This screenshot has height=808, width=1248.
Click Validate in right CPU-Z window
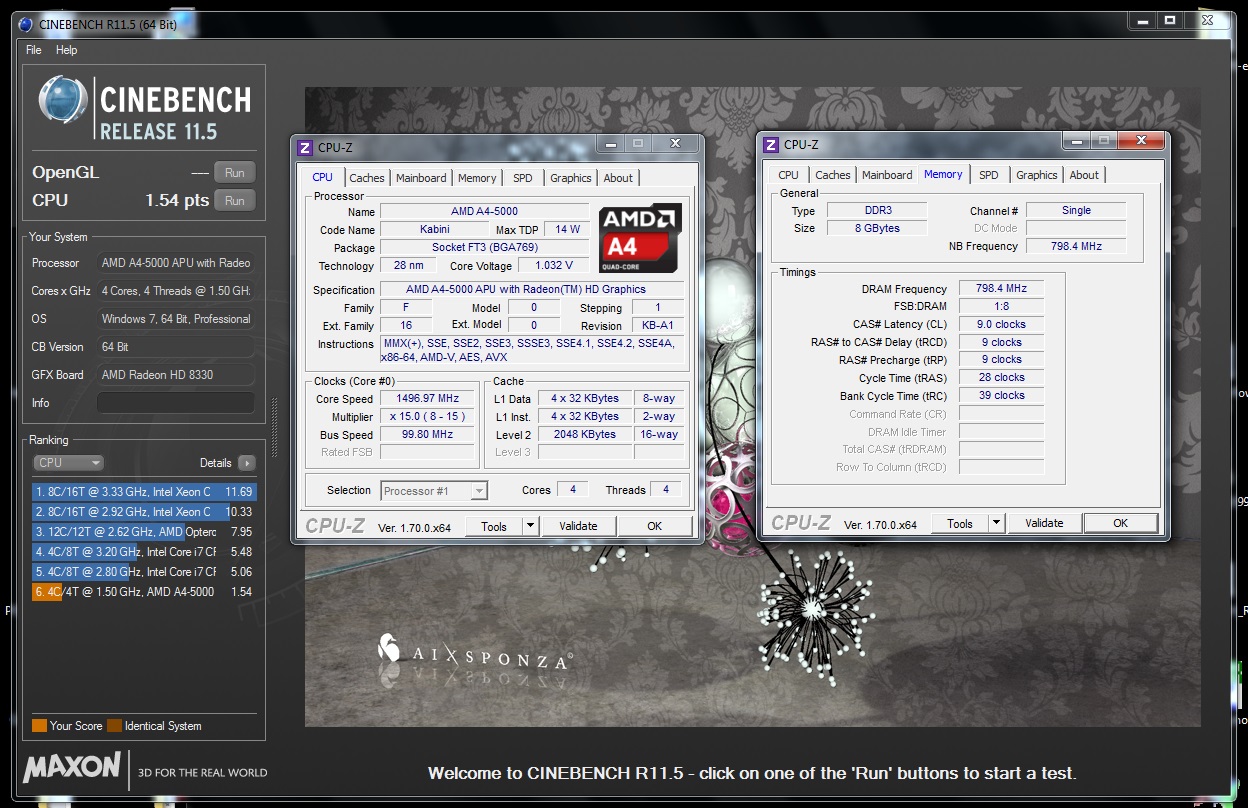coord(1044,523)
